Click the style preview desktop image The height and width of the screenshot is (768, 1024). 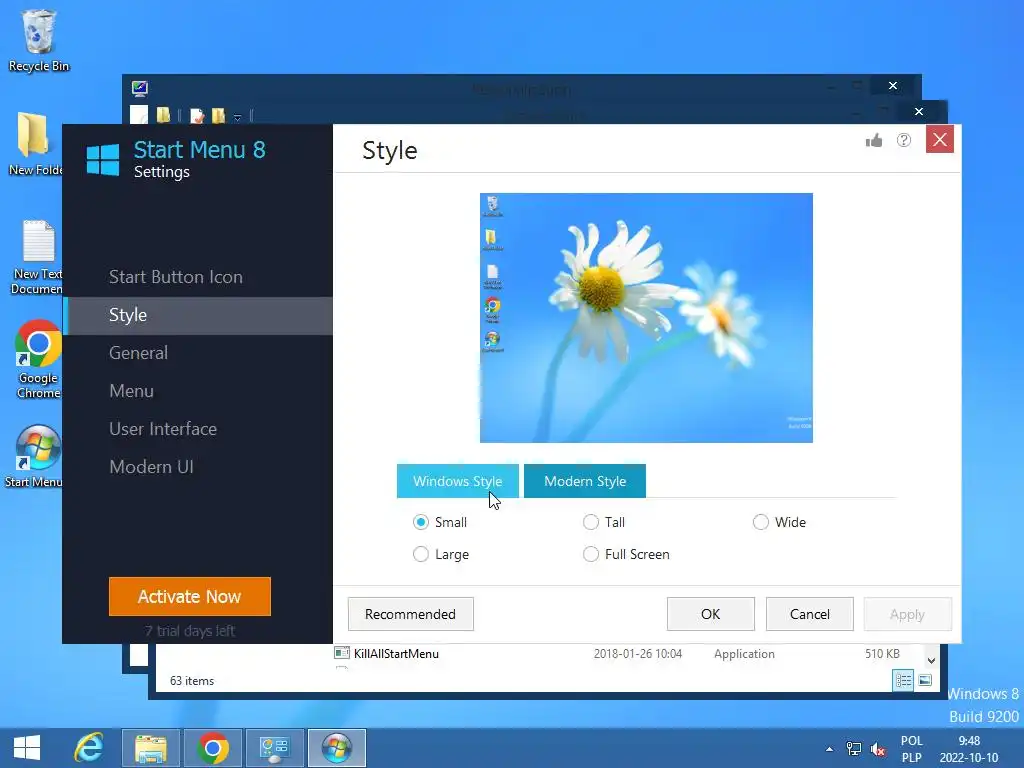647,318
